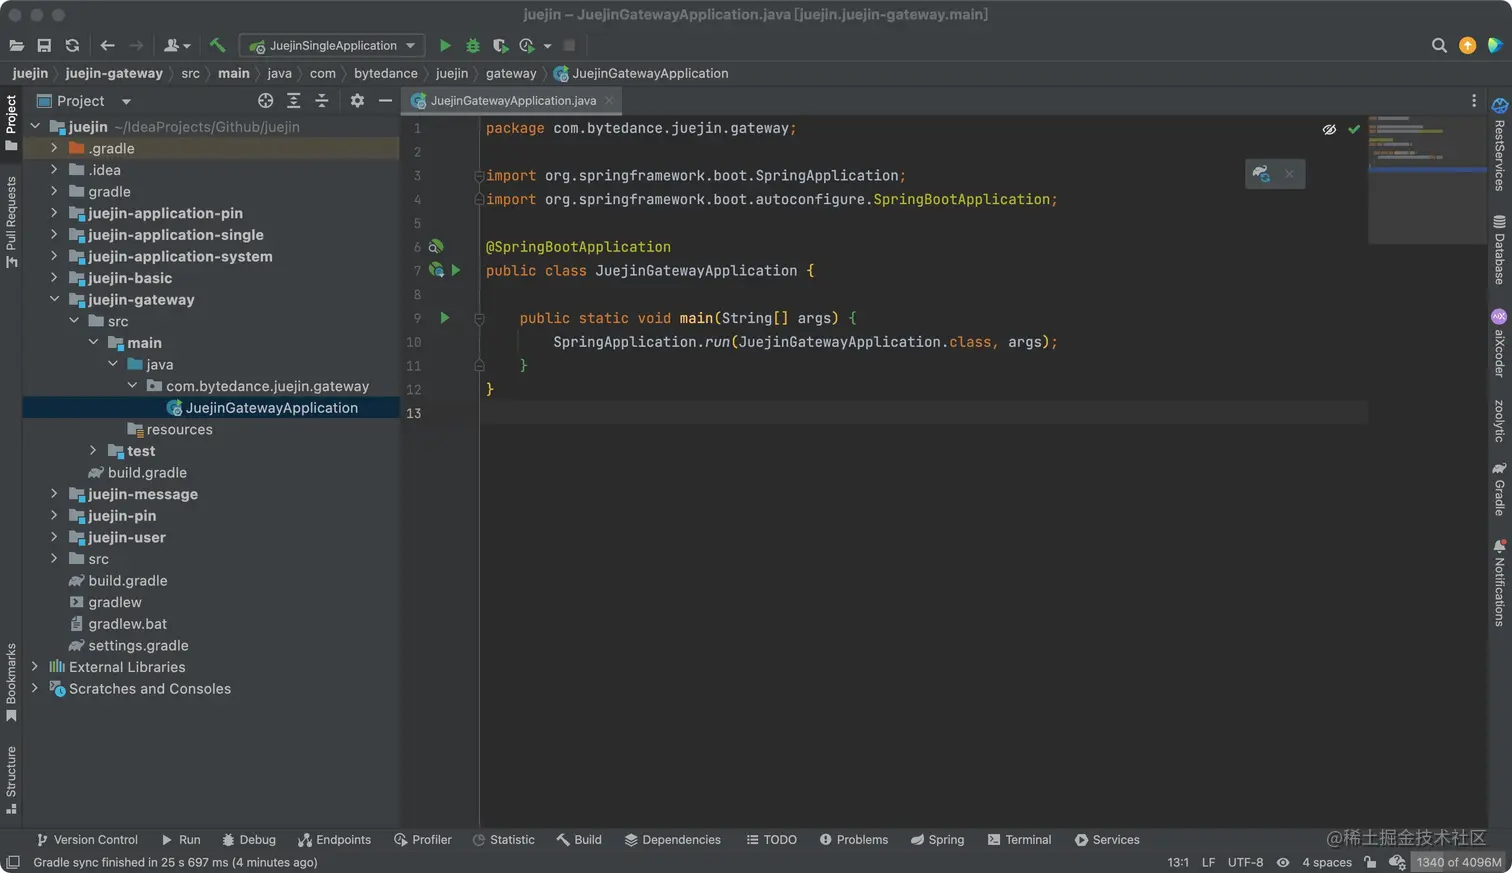Open the Terminal tool tab
Screen dimensions: 1512x873
tap(1019, 840)
